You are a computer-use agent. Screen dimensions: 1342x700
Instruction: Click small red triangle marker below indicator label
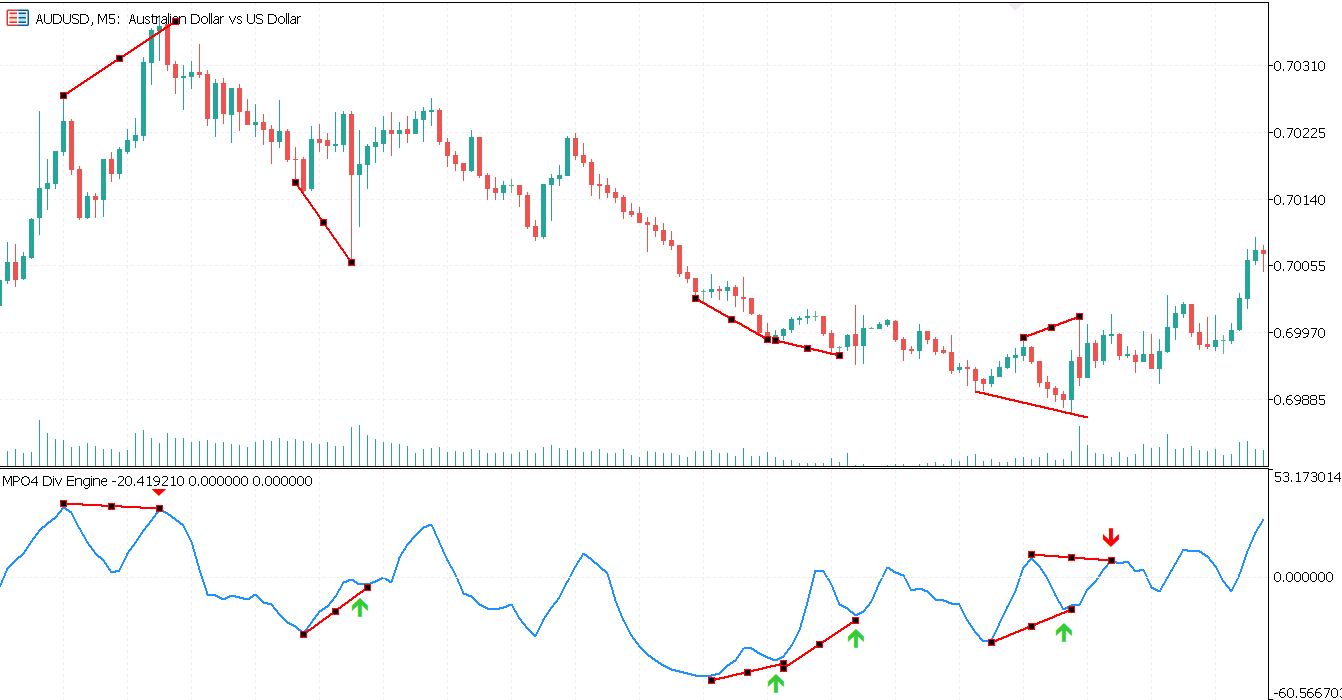pyautogui.click(x=159, y=492)
